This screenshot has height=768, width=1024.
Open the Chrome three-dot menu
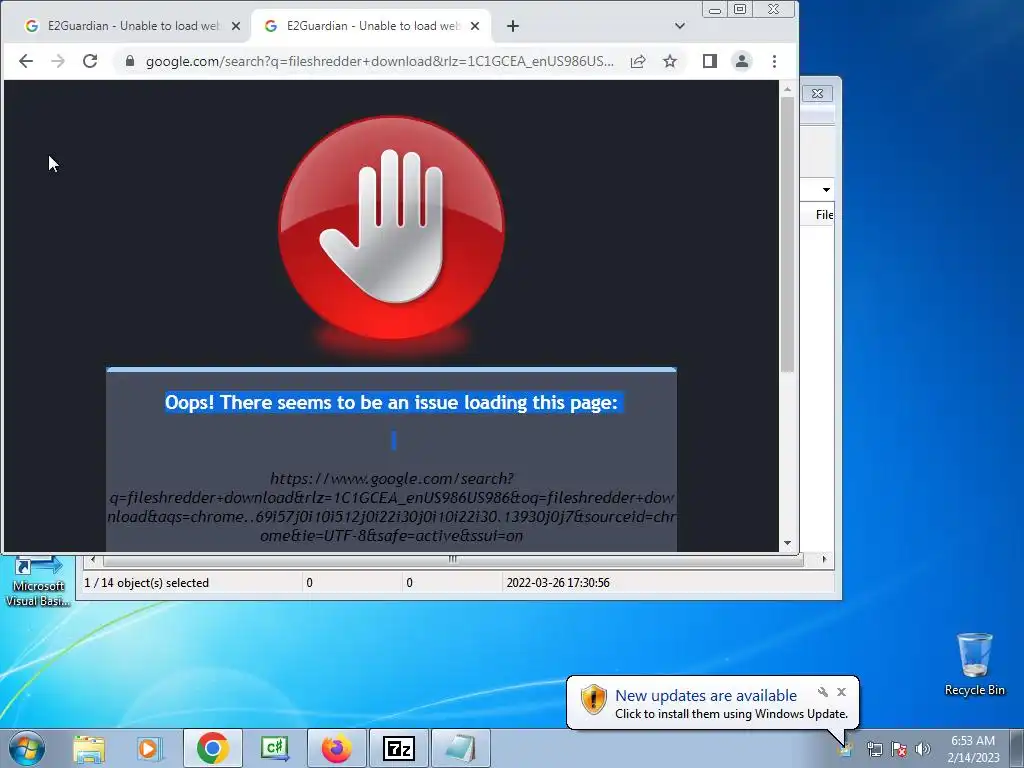[775, 61]
